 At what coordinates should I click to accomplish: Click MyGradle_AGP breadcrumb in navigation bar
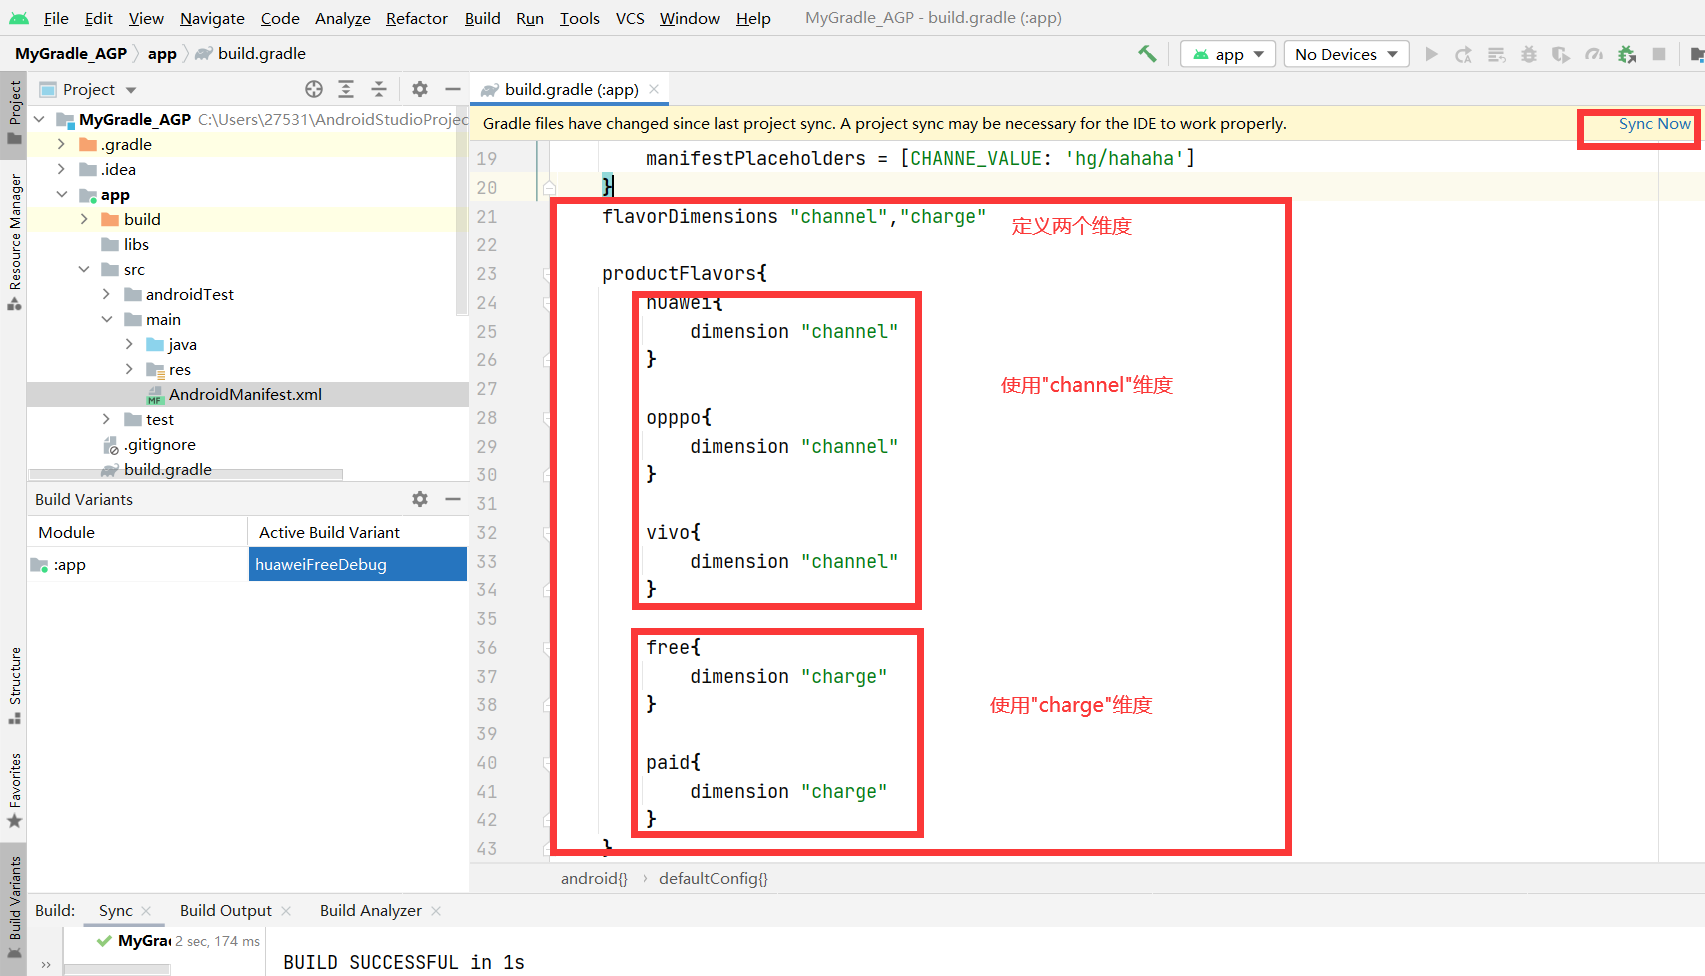pos(71,54)
